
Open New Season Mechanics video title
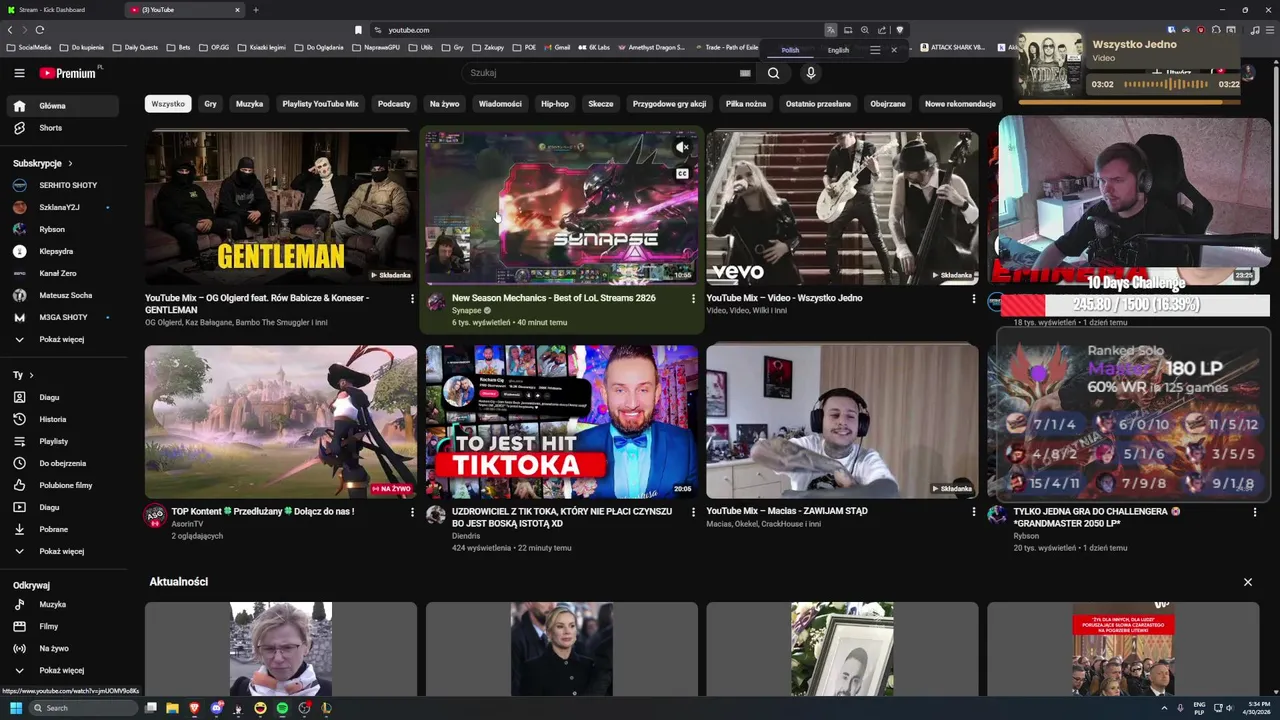point(554,298)
